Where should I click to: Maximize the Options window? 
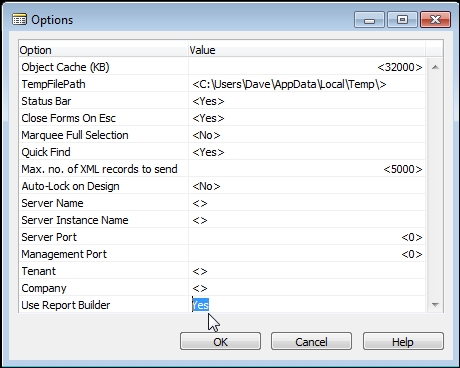tap(402, 20)
